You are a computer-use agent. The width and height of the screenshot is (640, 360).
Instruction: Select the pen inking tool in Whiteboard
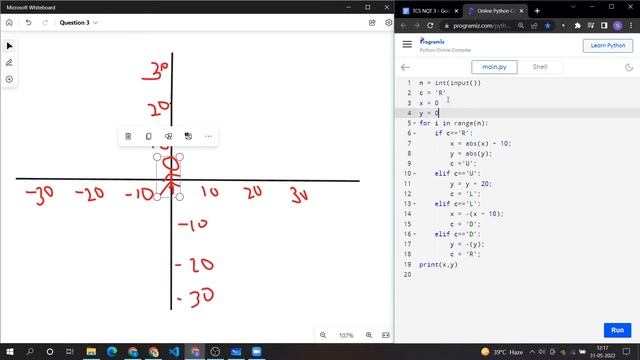click(x=9, y=62)
